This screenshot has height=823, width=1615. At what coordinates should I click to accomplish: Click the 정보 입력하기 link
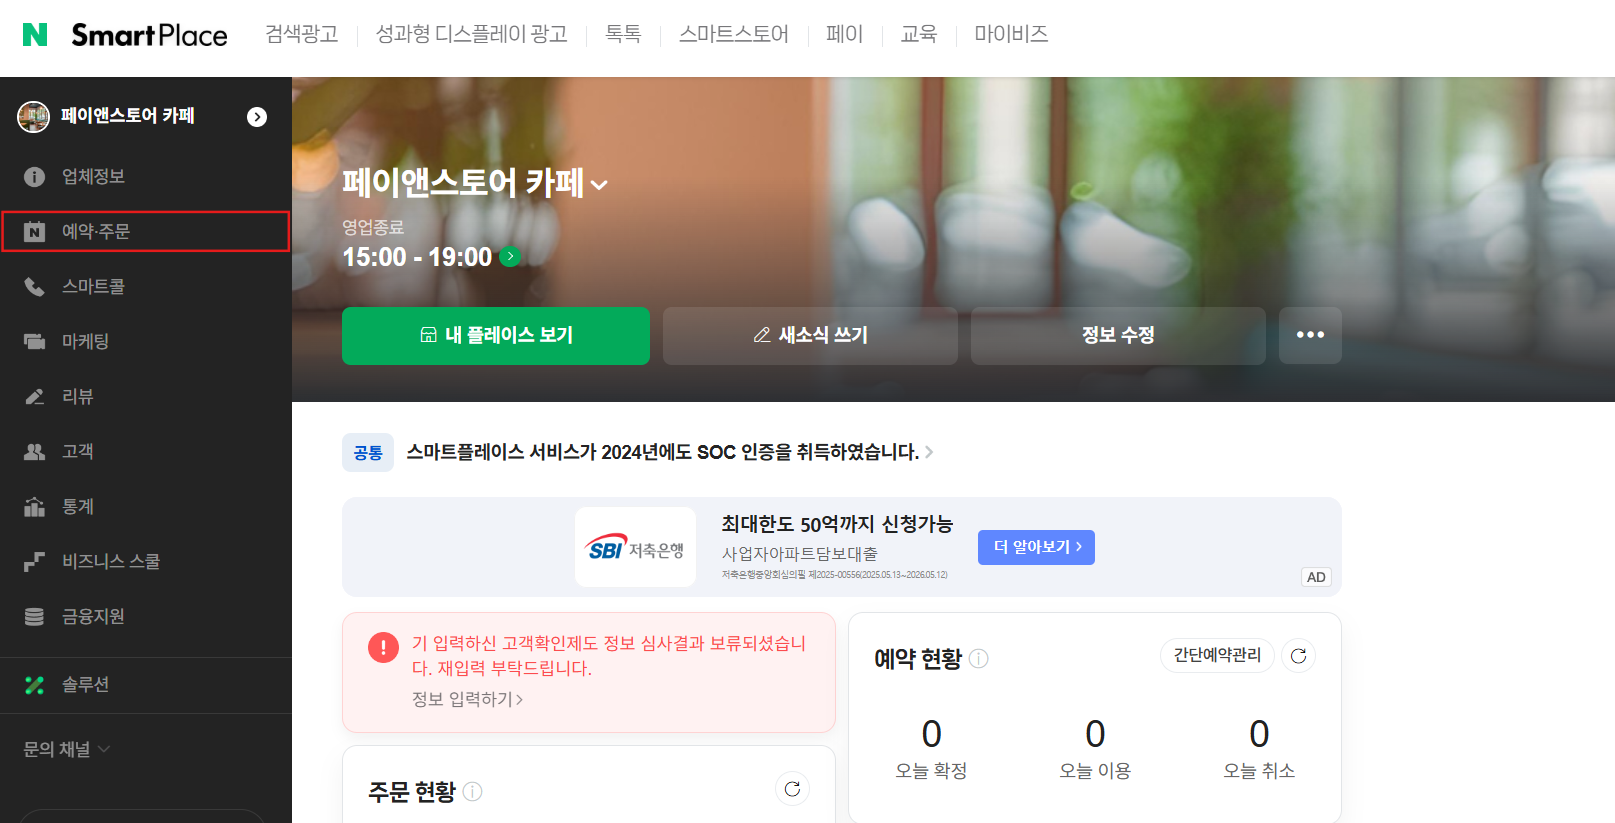pos(467,699)
